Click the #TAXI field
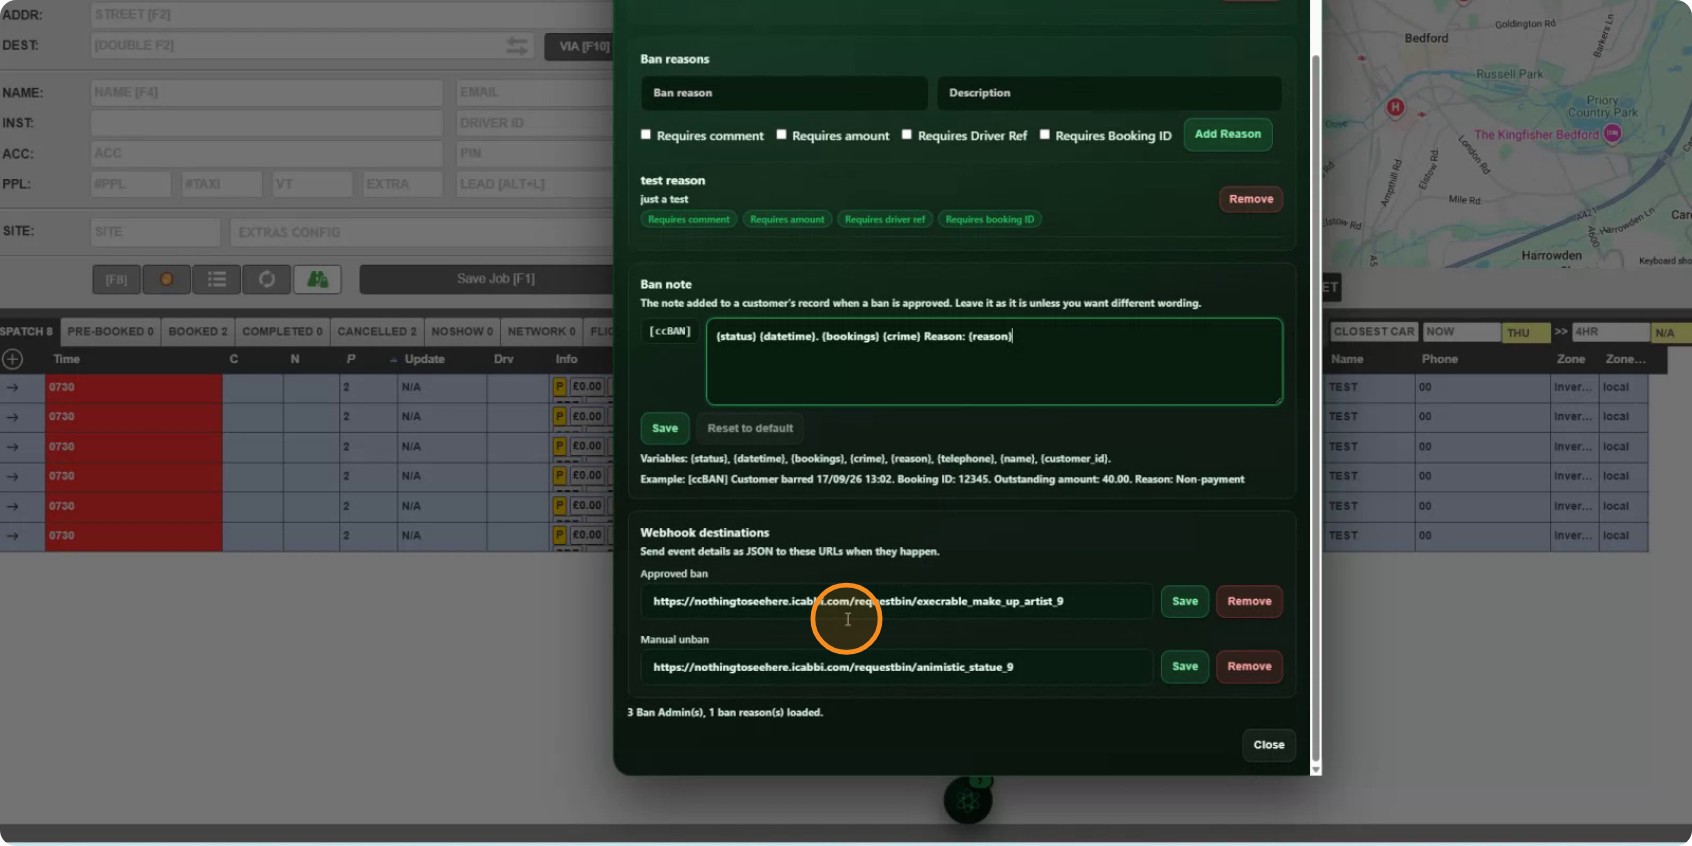Image resolution: width=1692 pixels, height=846 pixels. click(222, 184)
